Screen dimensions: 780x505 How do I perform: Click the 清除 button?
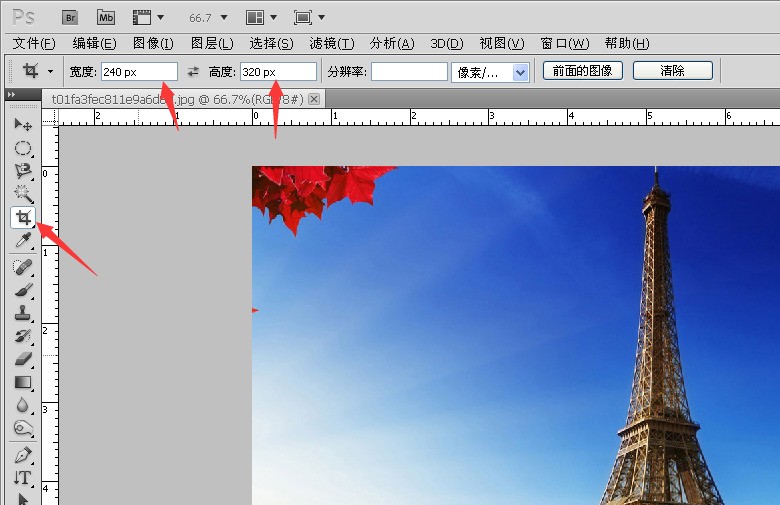(673, 71)
